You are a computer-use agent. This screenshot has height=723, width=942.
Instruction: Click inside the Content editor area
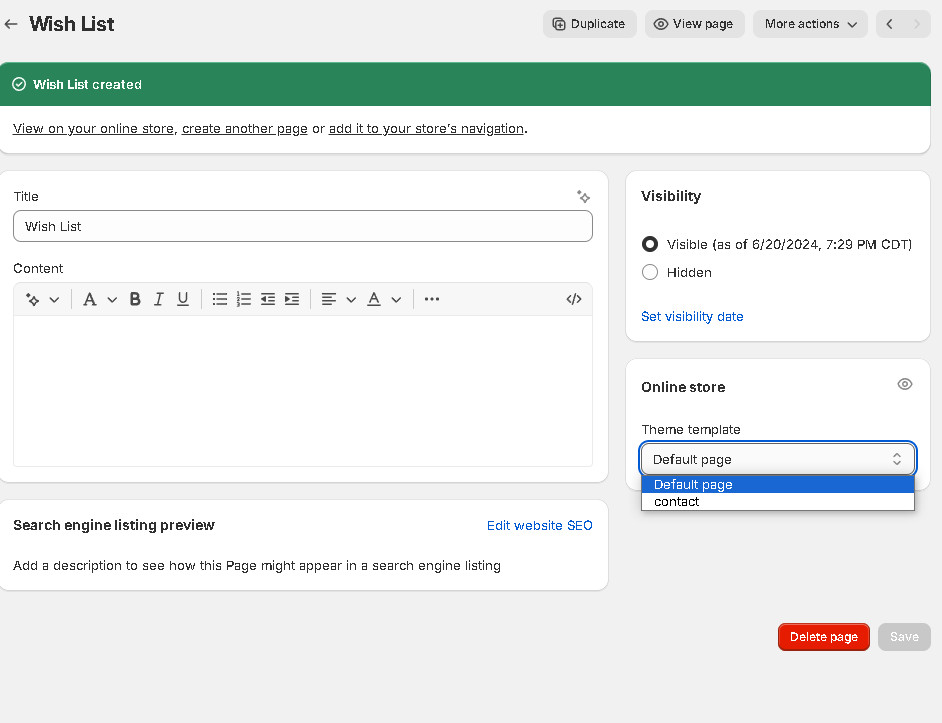pos(303,391)
